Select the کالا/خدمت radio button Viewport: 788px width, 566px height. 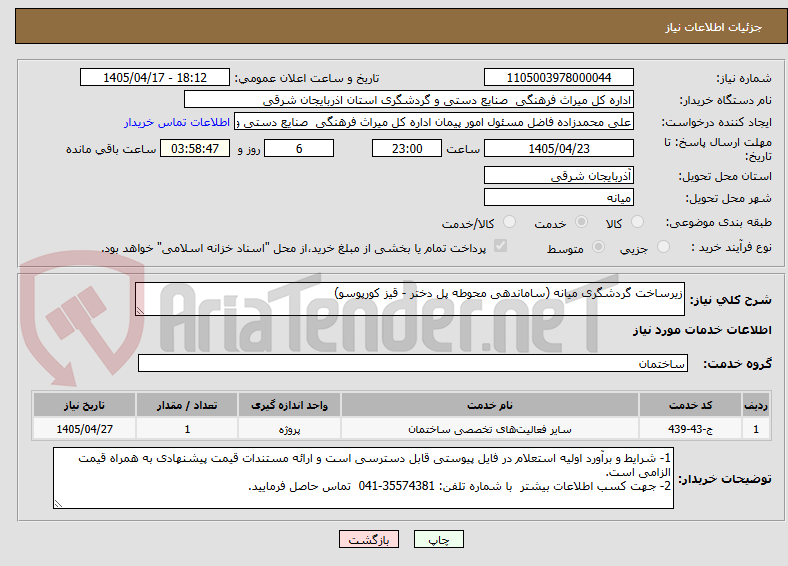[509, 222]
